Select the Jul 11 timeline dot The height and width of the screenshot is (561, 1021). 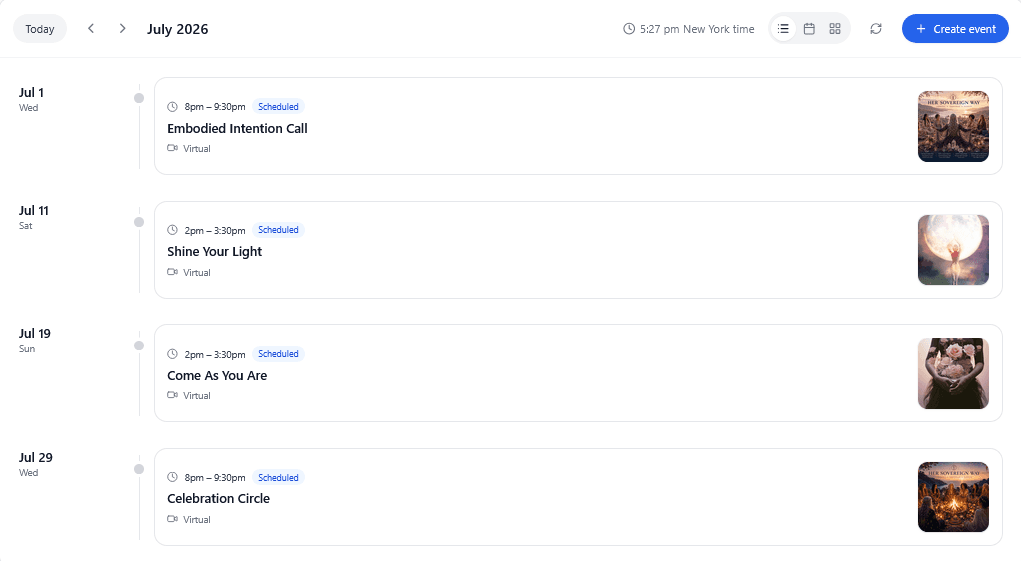click(x=139, y=222)
